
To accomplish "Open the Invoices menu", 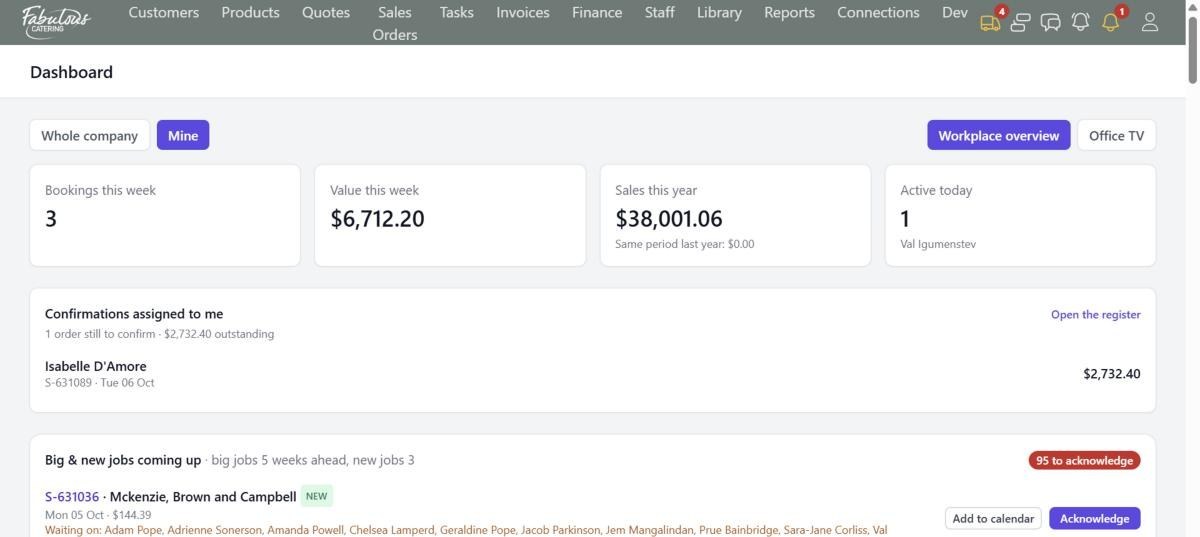I will point(523,13).
